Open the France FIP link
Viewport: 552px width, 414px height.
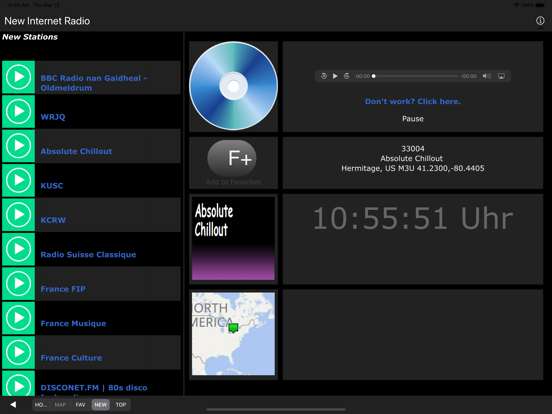(x=63, y=289)
